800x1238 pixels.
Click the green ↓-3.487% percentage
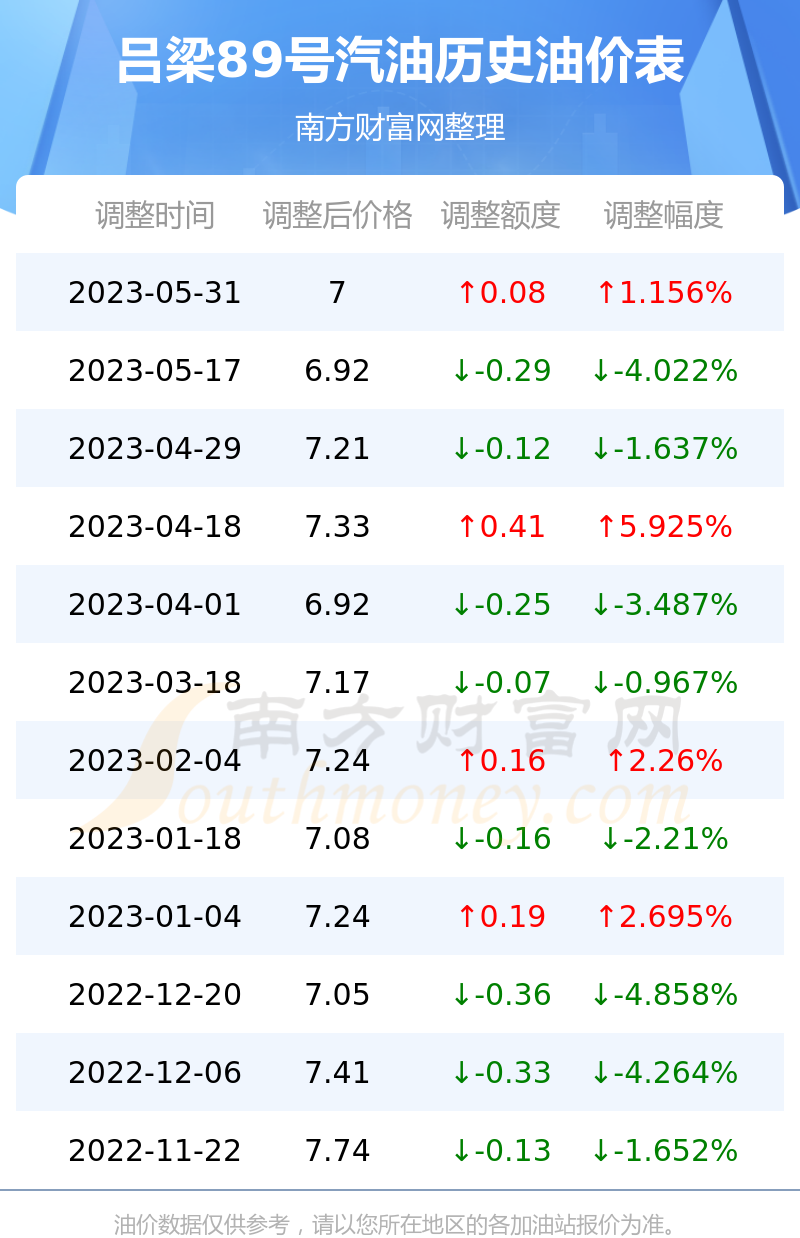pyautogui.click(x=664, y=605)
